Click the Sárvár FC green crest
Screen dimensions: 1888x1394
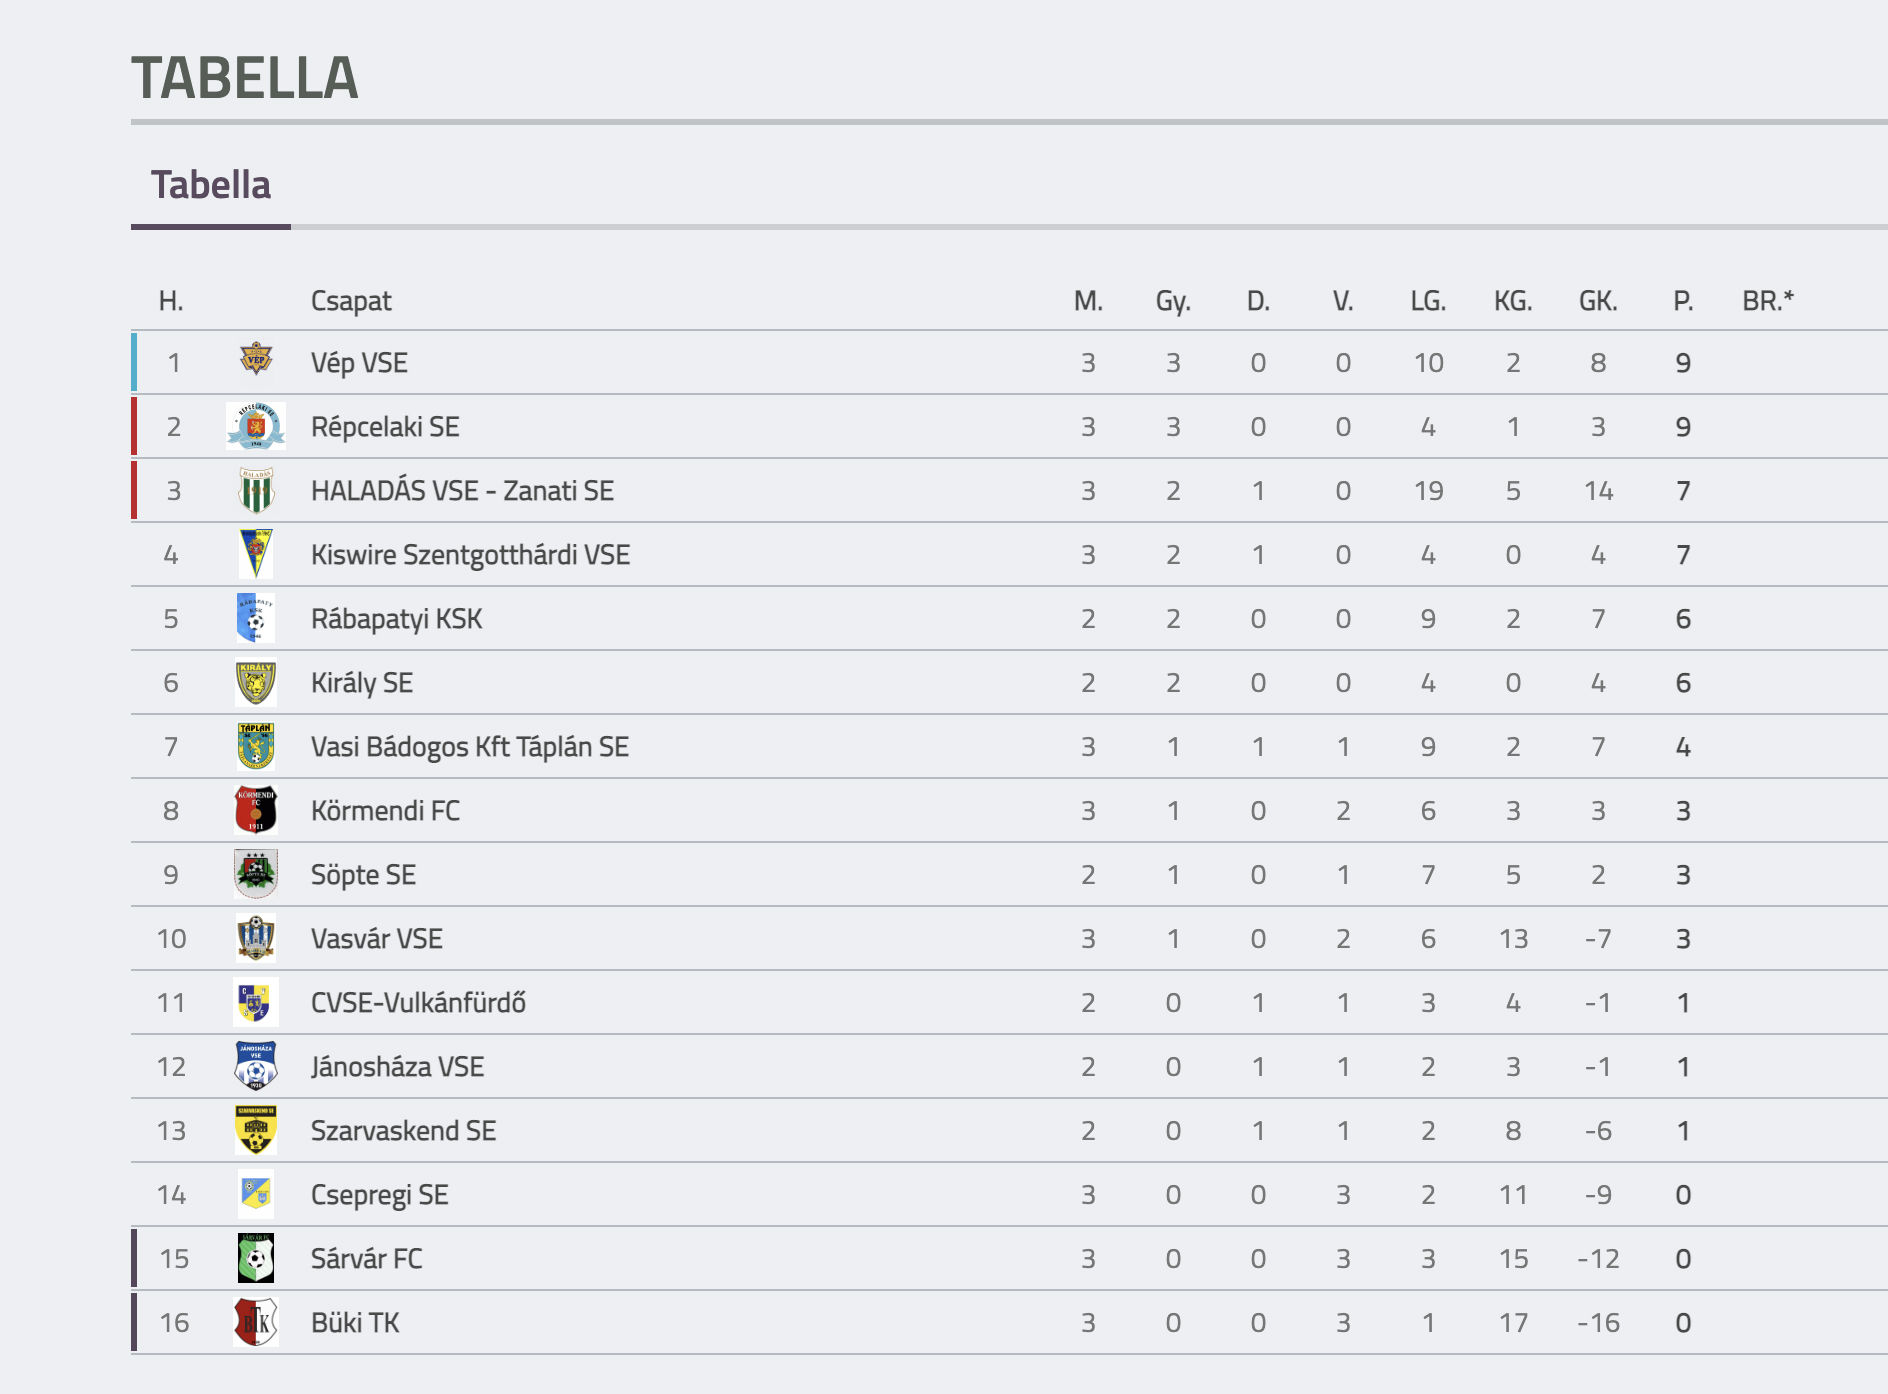click(256, 1258)
